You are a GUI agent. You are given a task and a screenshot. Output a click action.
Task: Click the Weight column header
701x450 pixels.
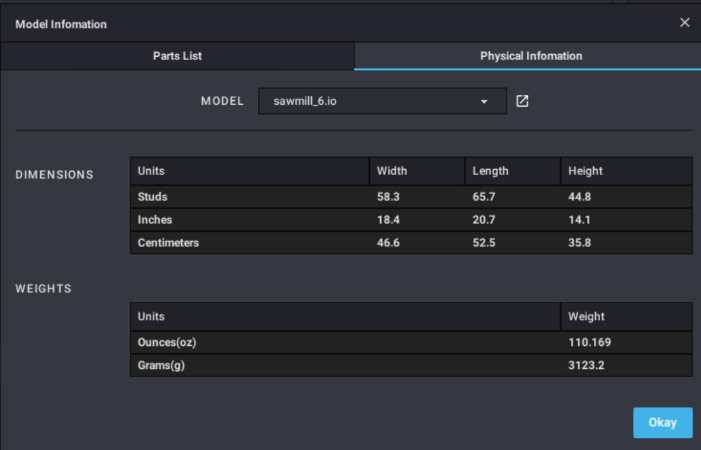(x=586, y=317)
